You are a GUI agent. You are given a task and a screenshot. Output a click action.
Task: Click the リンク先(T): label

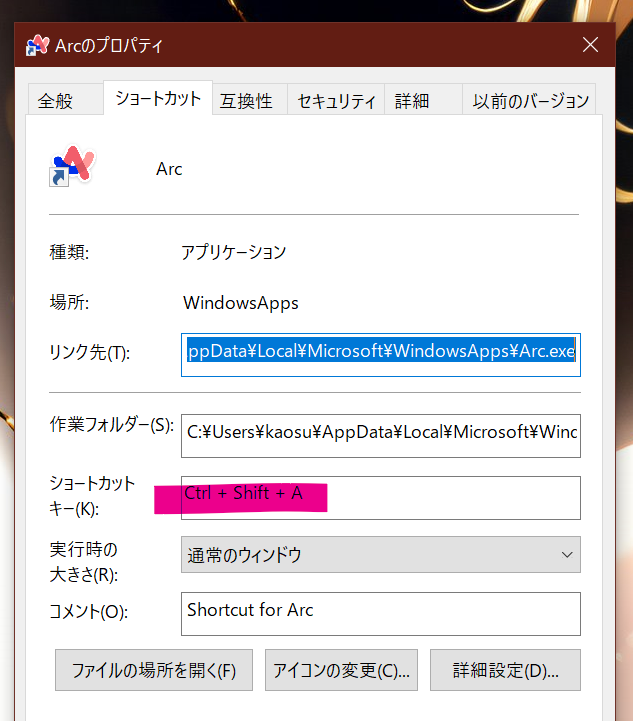[x=90, y=353]
